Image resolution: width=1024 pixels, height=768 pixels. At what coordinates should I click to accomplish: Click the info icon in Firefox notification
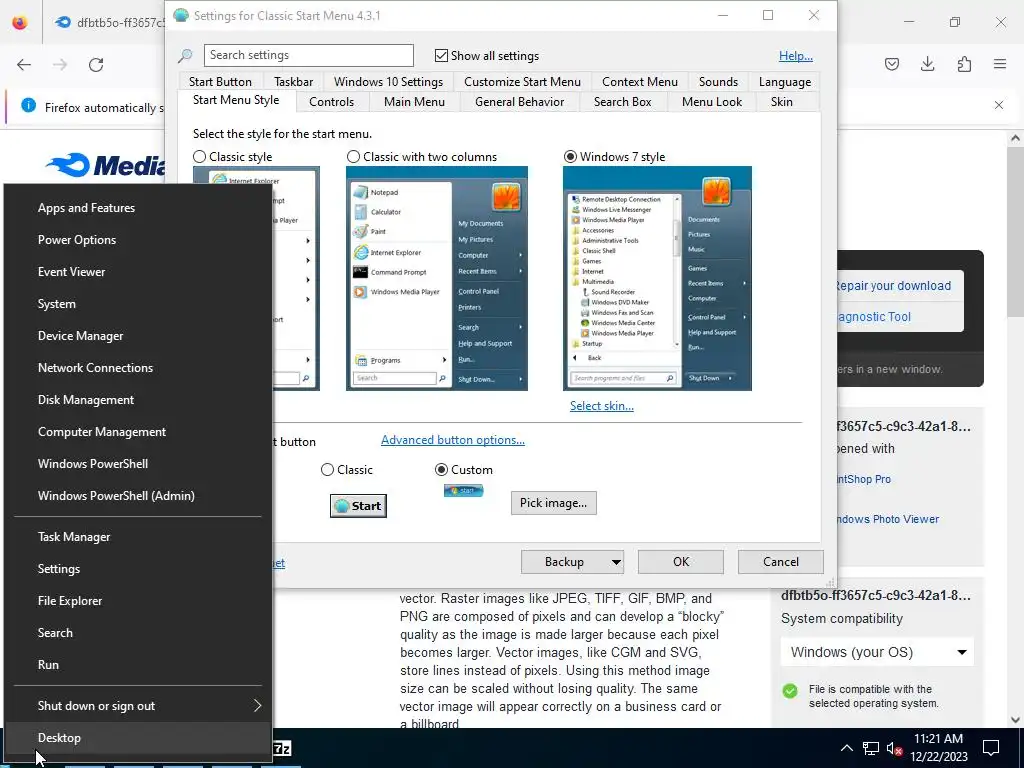tap(28, 105)
